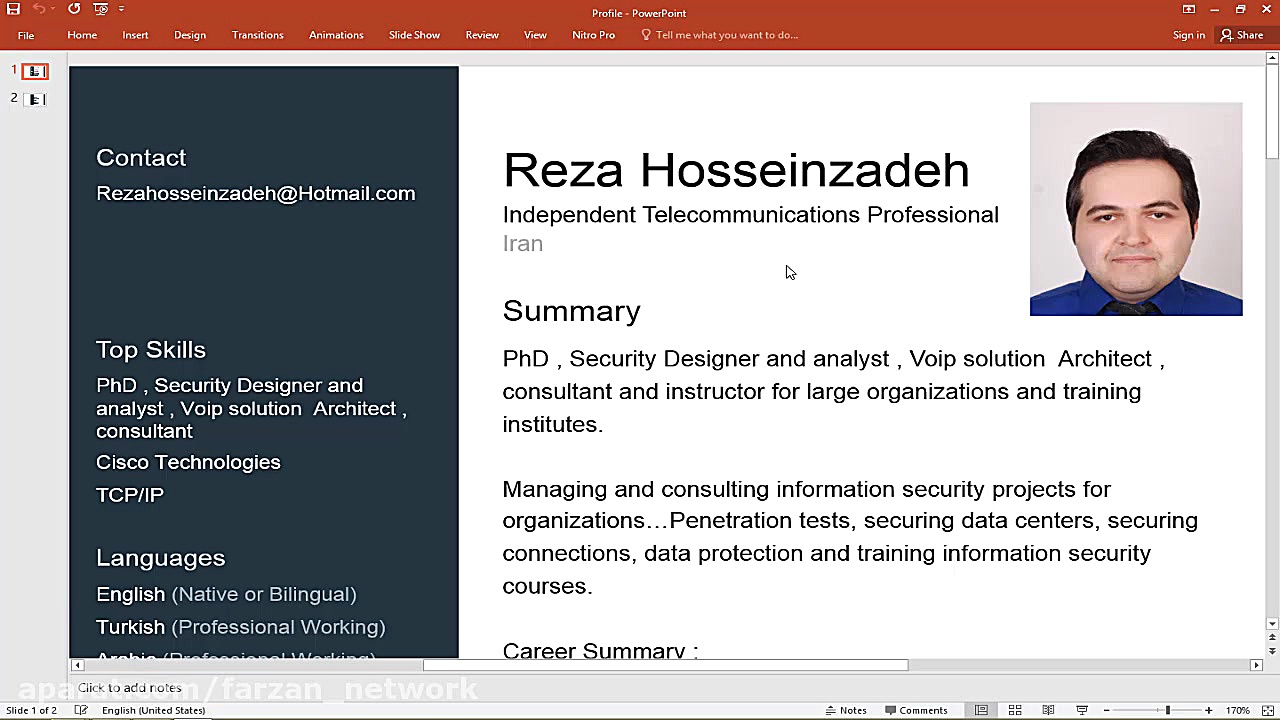Image resolution: width=1280 pixels, height=720 pixels.
Task: Select the Design tab
Action: [x=190, y=35]
